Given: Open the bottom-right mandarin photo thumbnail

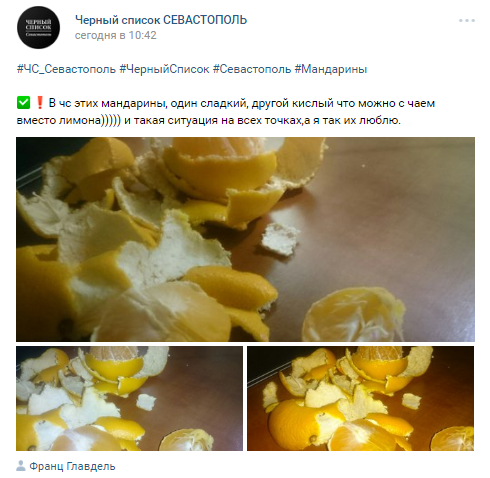Looking at the screenshot, I should 360,398.
